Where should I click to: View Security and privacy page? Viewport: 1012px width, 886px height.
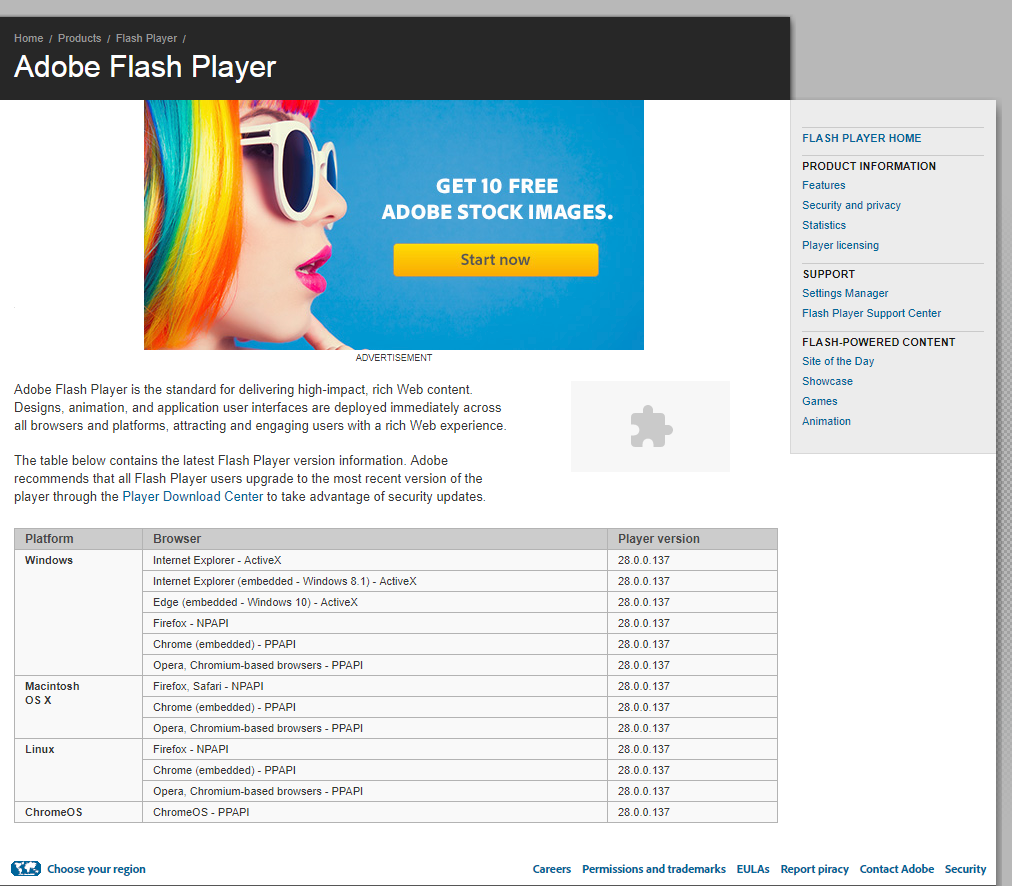coord(851,205)
